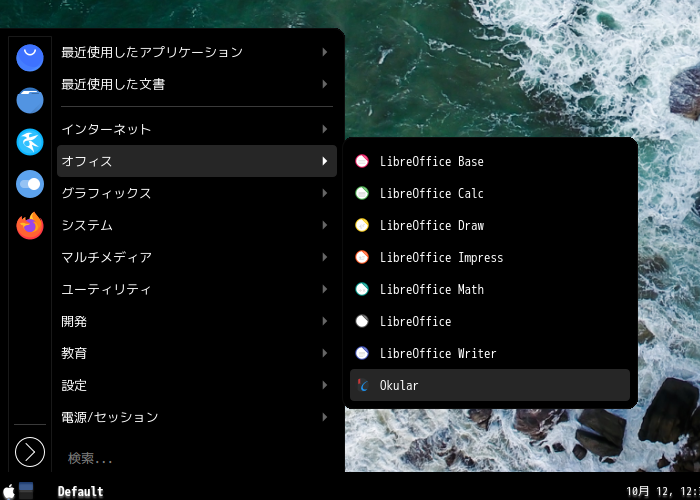700x500 pixels.
Task: Open LibreOffice Writer
Action: tap(490, 354)
